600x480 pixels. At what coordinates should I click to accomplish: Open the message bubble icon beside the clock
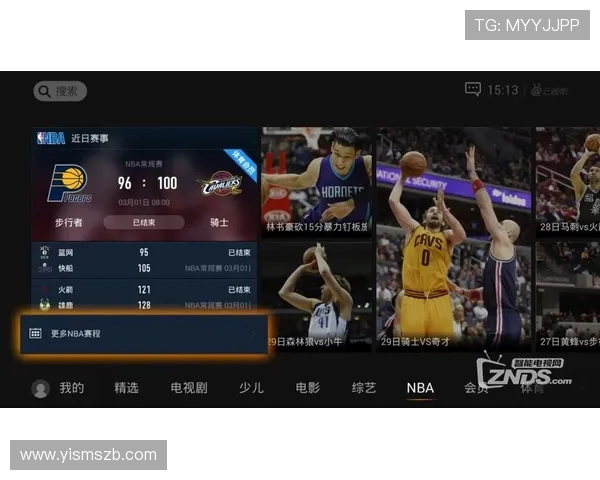tap(473, 89)
